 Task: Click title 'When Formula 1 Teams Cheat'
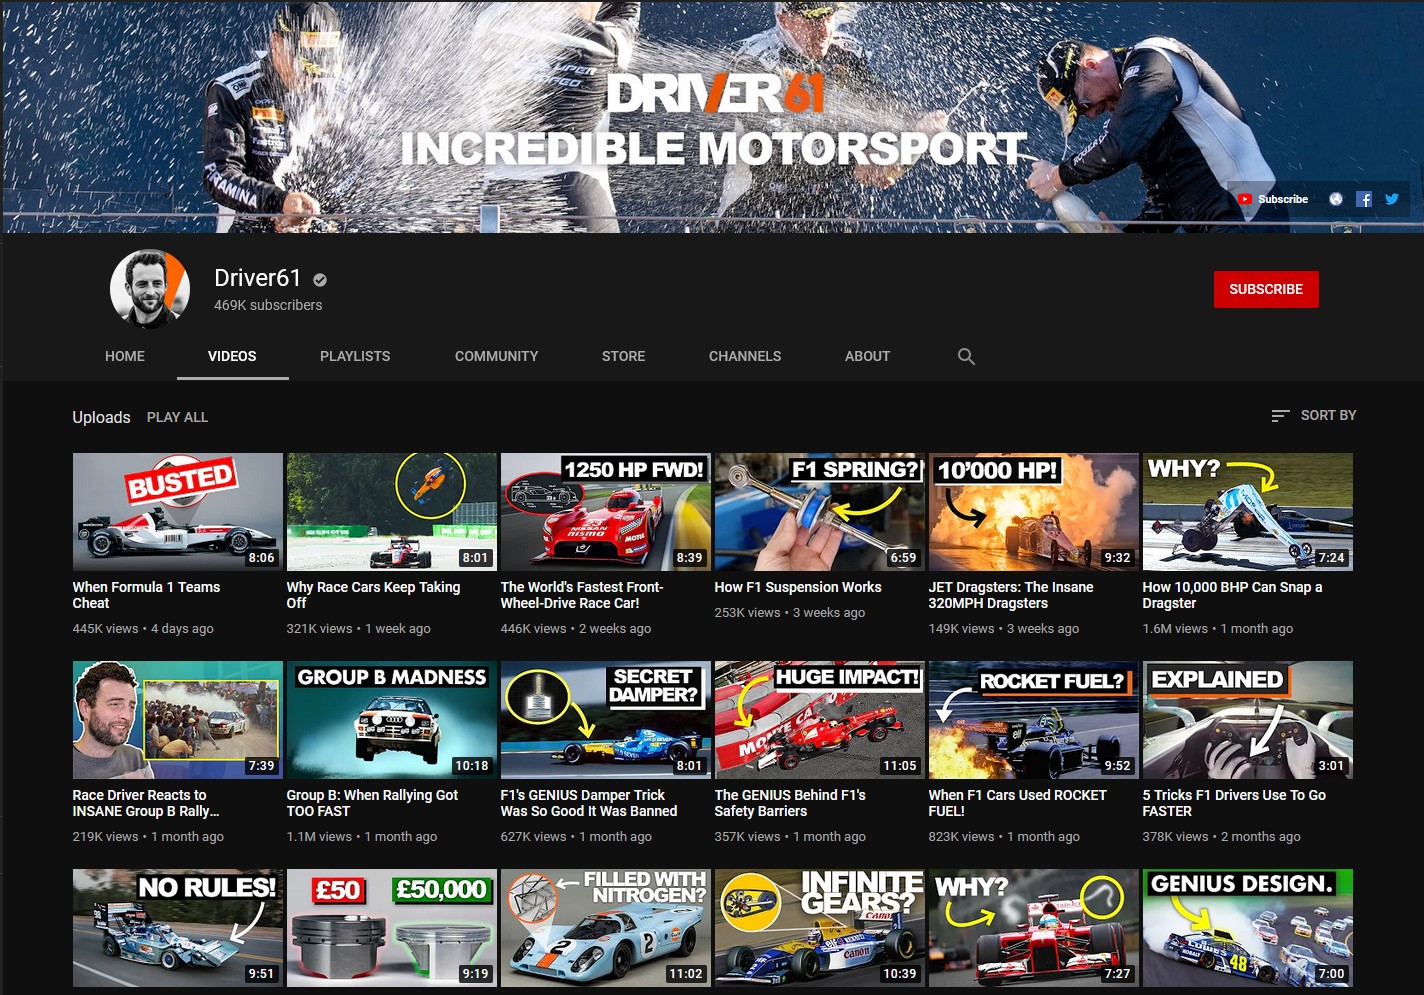coord(146,595)
